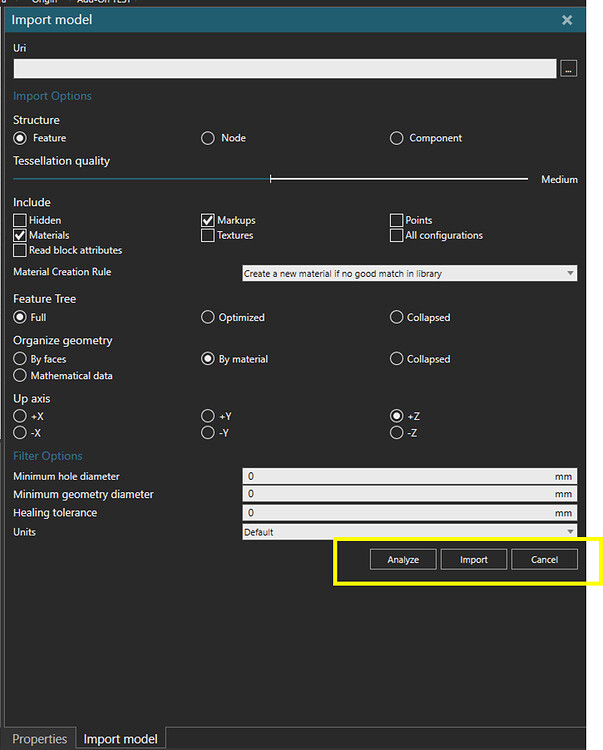Click the Uri browse ellipsis button
Viewport: 603px width, 750px height.
[568, 69]
